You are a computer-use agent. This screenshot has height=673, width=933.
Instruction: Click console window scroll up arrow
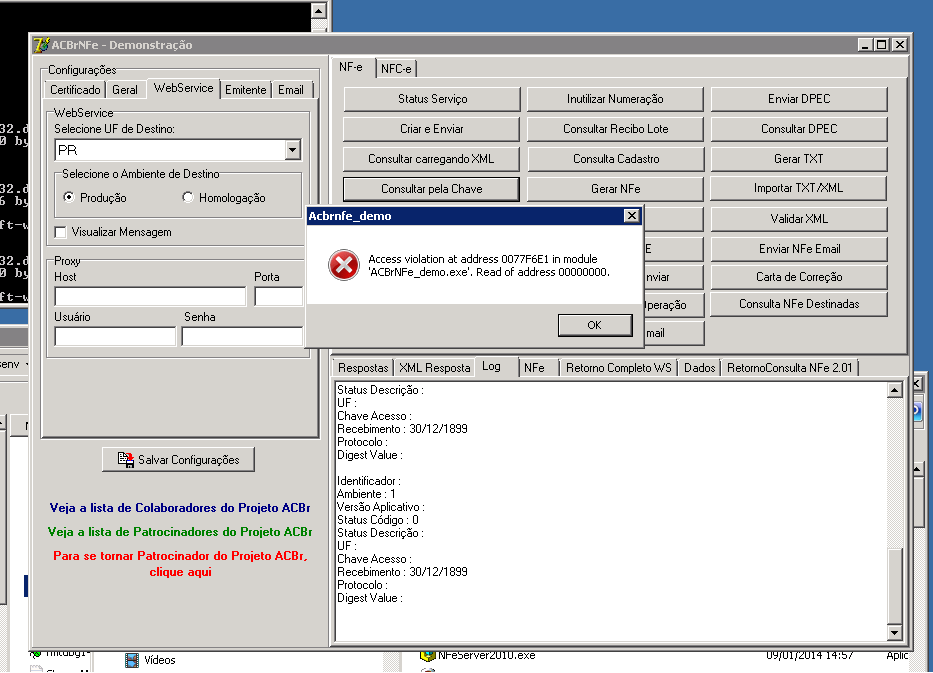(319, 11)
